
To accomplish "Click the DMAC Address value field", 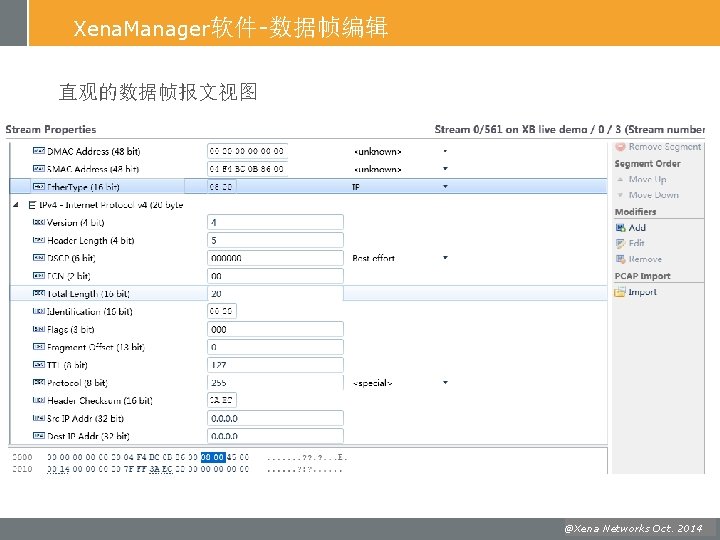I will (247, 151).
